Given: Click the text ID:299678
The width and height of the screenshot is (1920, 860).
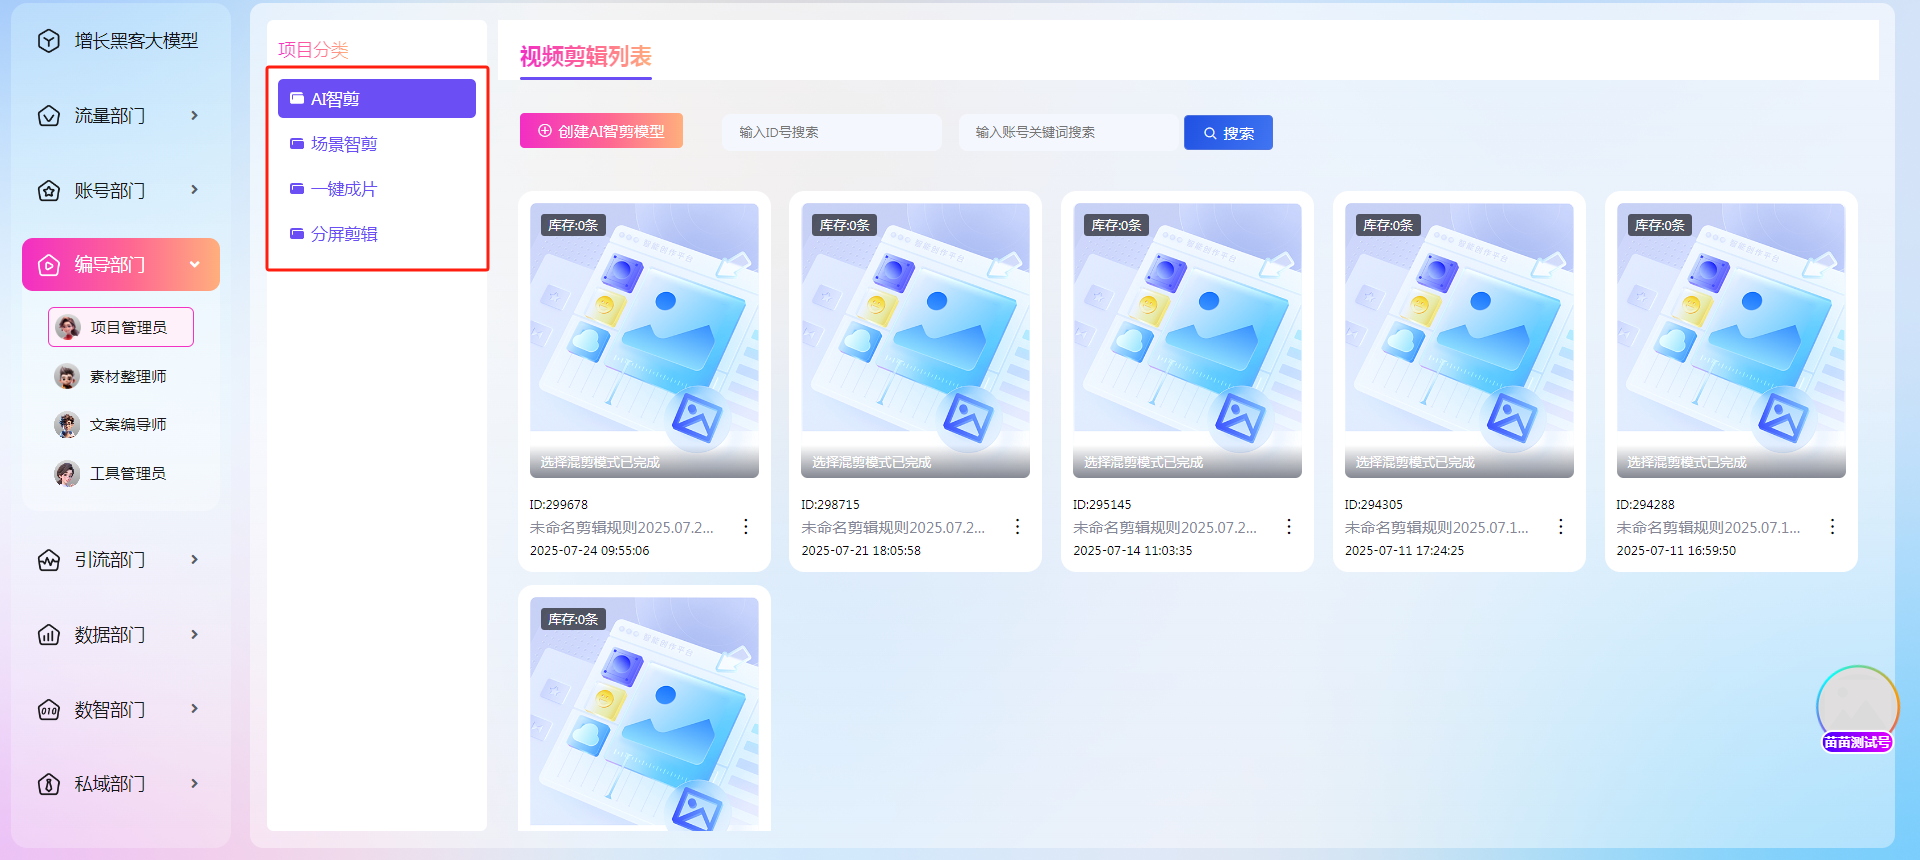Looking at the screenshot, I should 559,505.
